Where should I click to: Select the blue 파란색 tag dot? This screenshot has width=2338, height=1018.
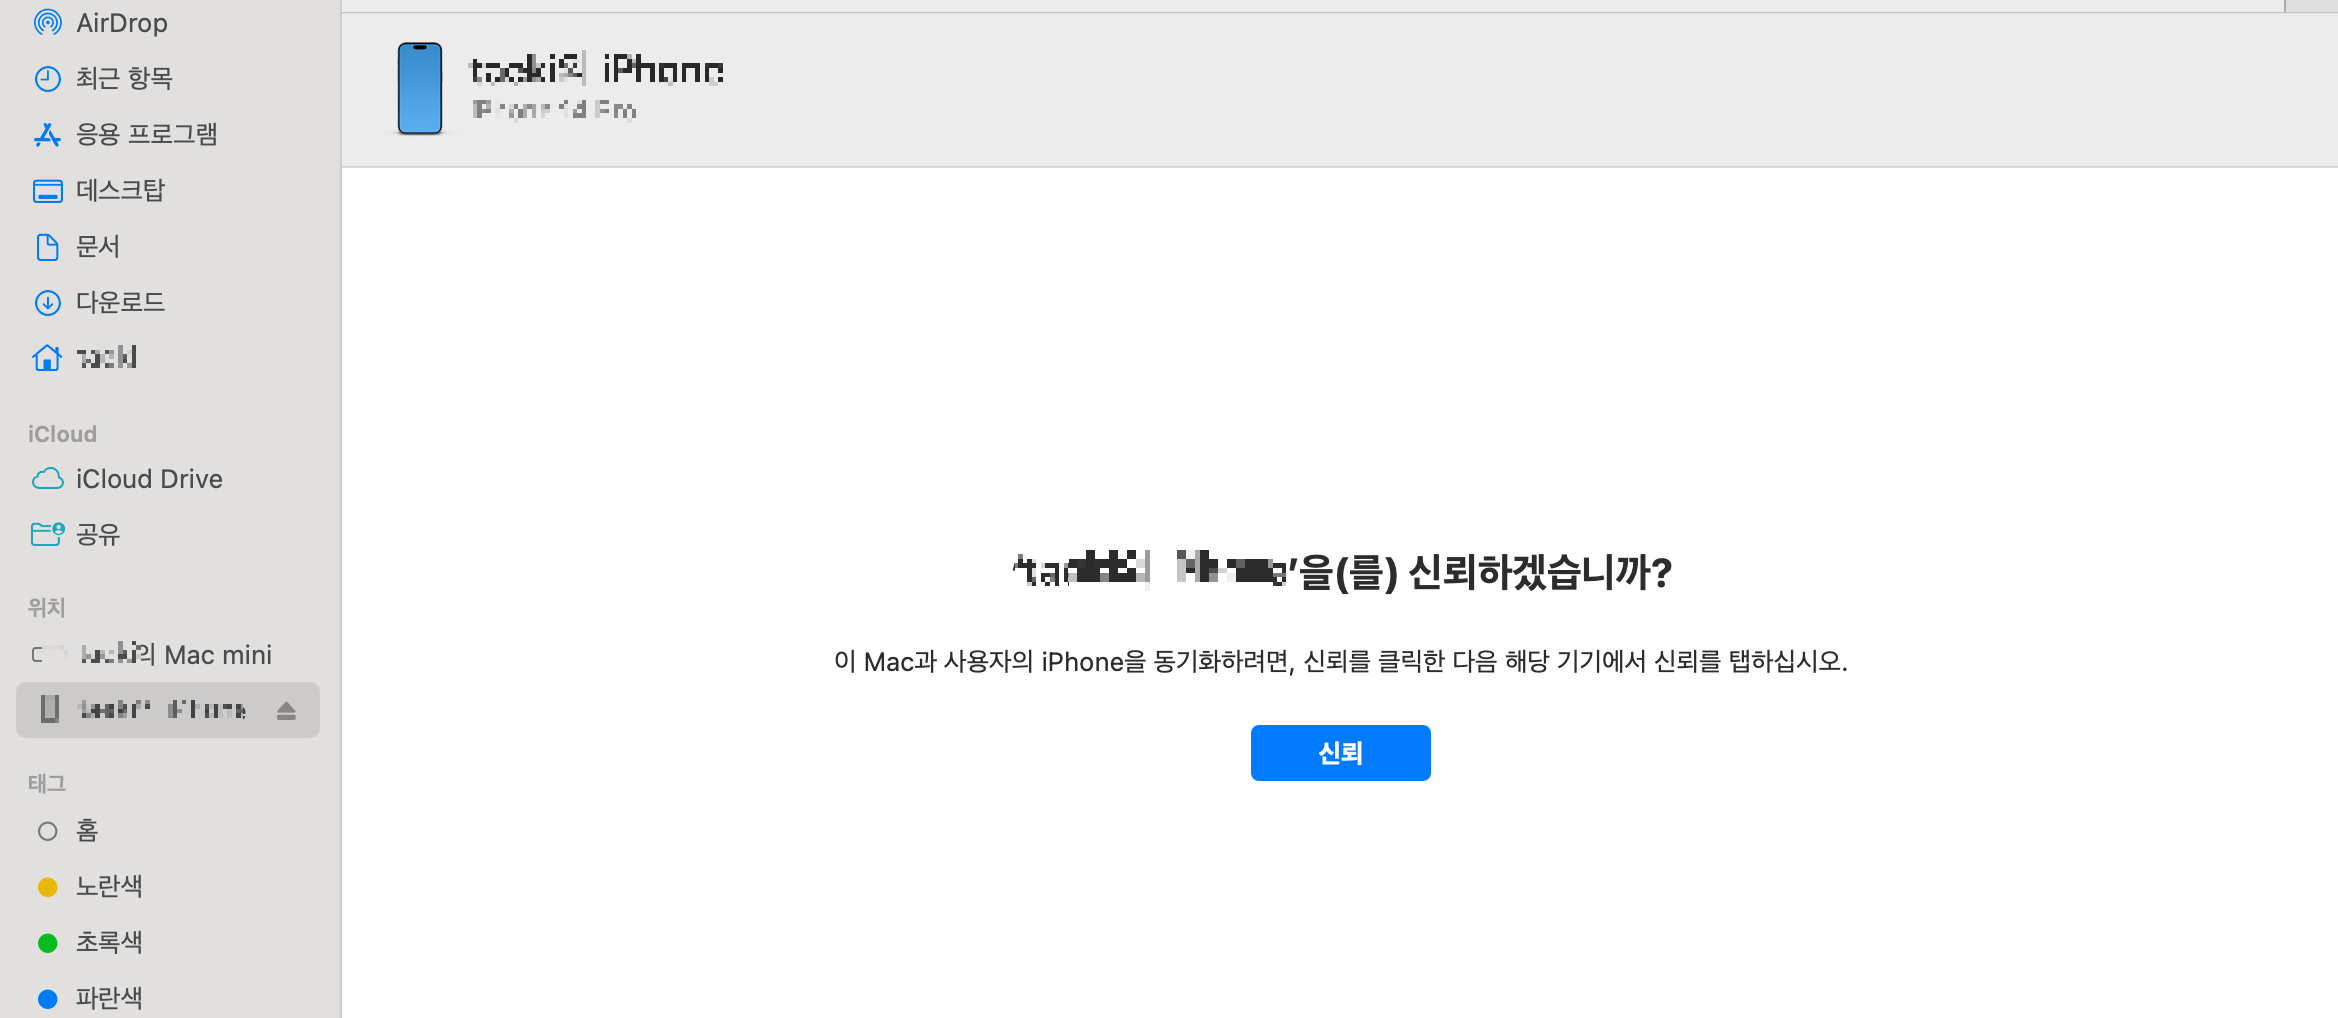(47, 998)
